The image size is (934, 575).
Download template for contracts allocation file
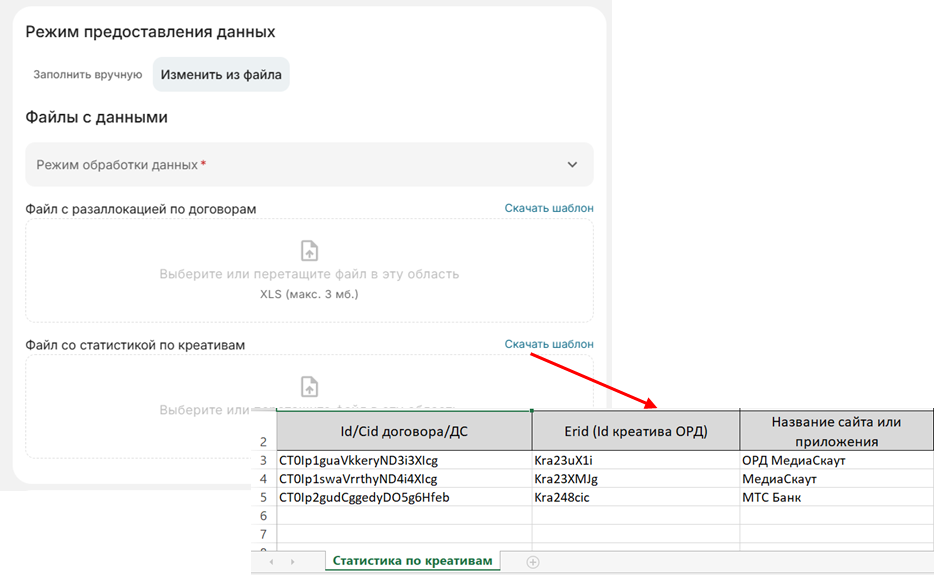(x=548, y=208)
